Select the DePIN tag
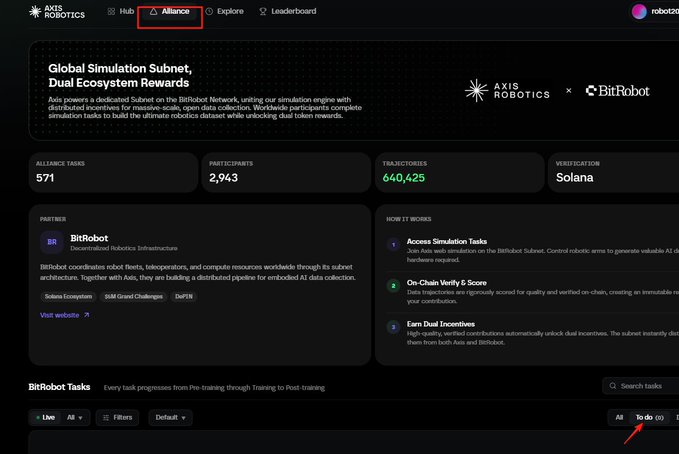679x454 pixels. click(184, 296)
